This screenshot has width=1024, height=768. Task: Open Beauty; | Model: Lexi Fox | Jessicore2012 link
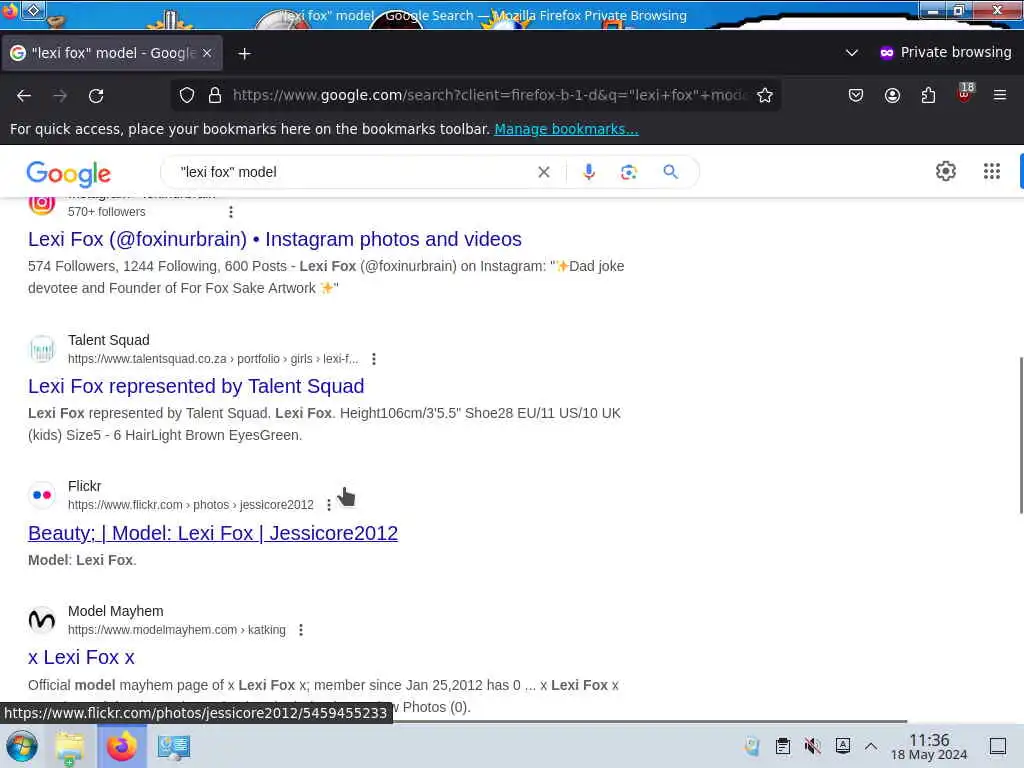213,533
